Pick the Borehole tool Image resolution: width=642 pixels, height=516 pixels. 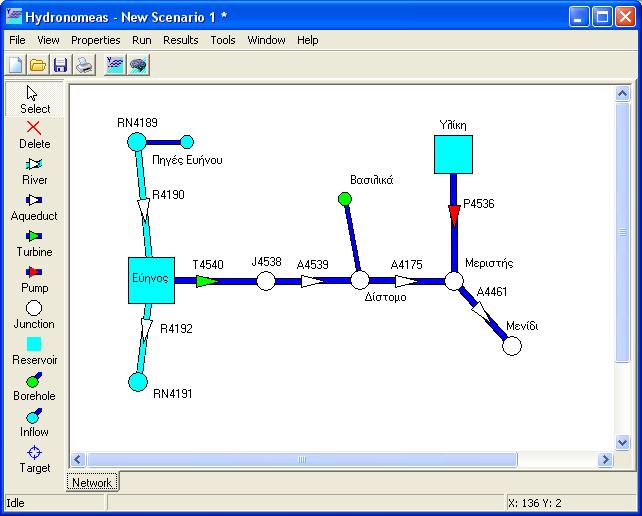[x=34, y=387]
